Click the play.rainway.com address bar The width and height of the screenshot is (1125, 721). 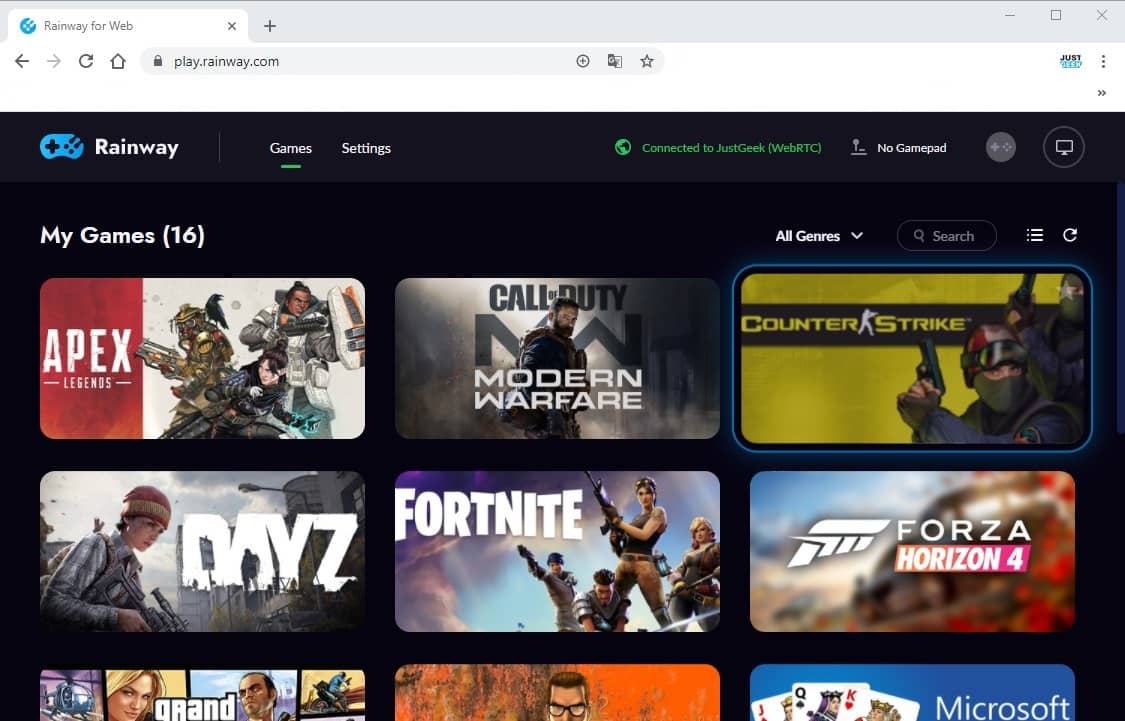[402, 61]
